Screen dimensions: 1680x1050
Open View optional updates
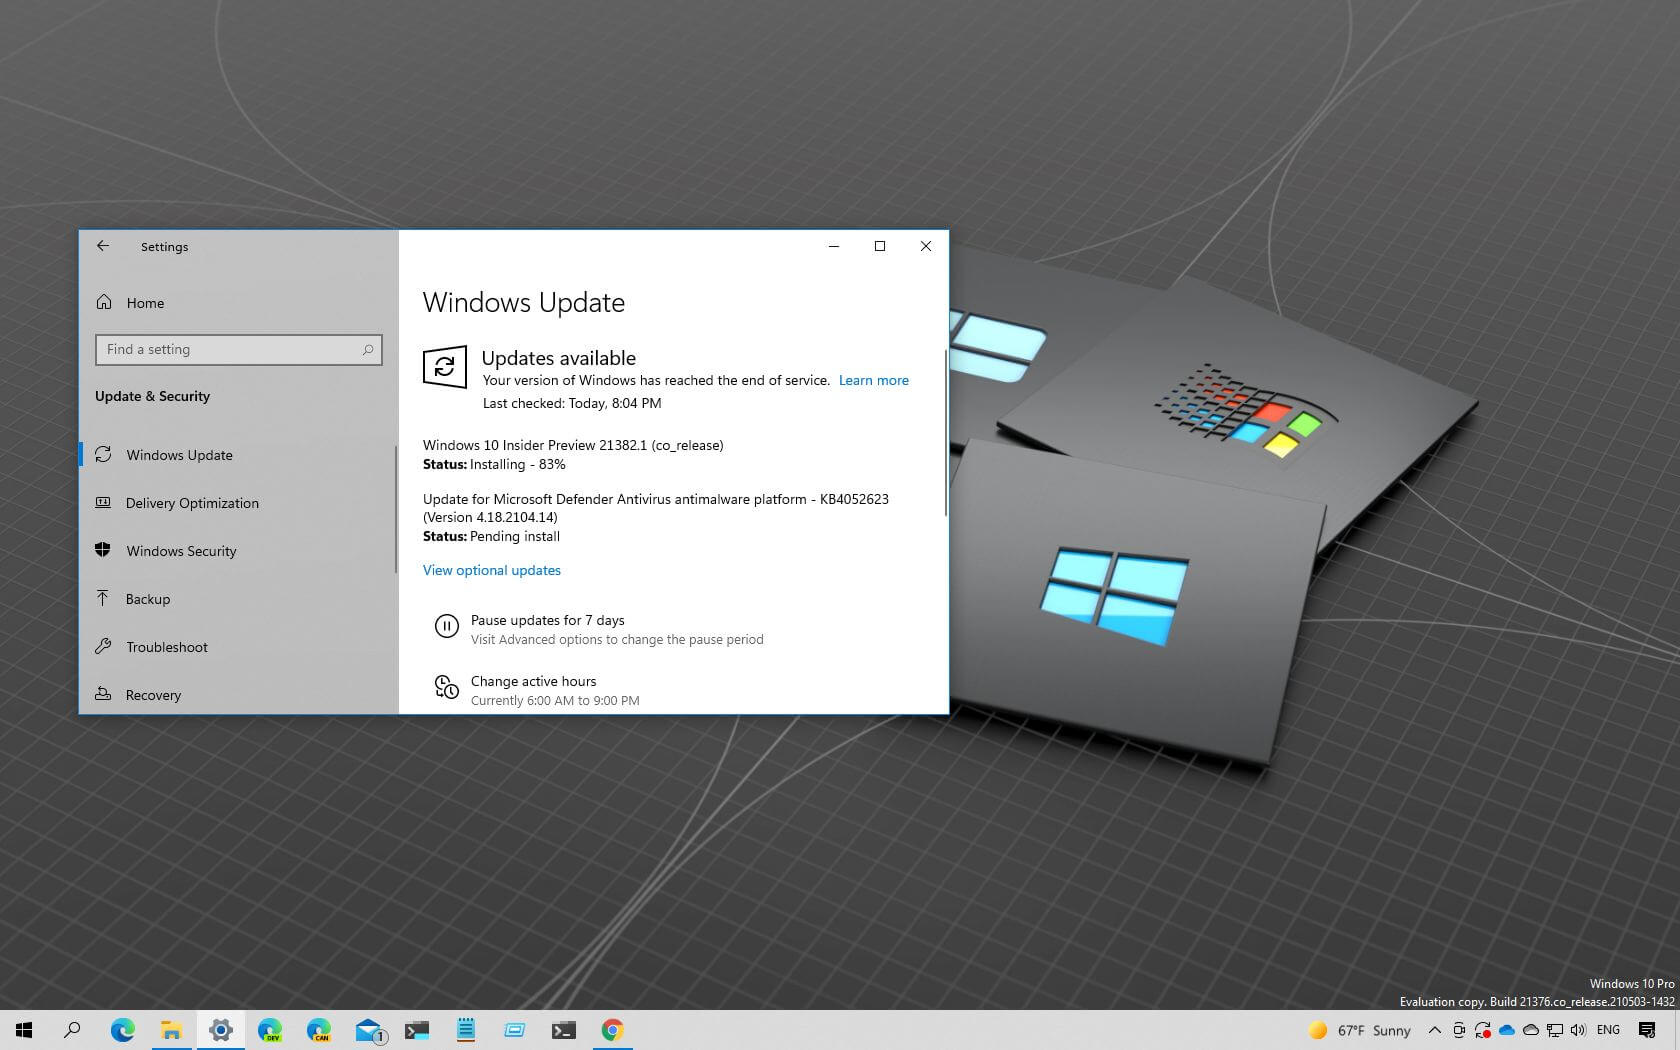pyautogui.click(x=491, y=570)
